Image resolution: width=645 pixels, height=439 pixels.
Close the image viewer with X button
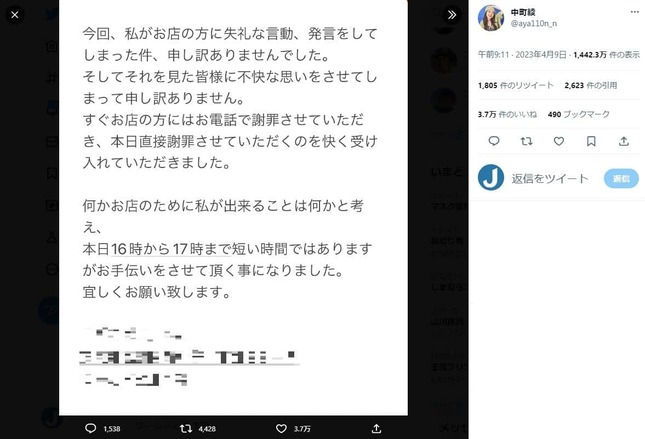(x=15, y=15)
